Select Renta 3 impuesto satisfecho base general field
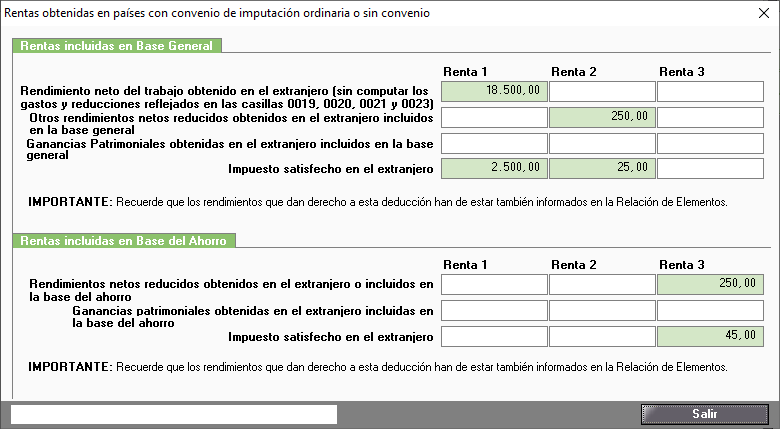 click(x=710, y=168)
